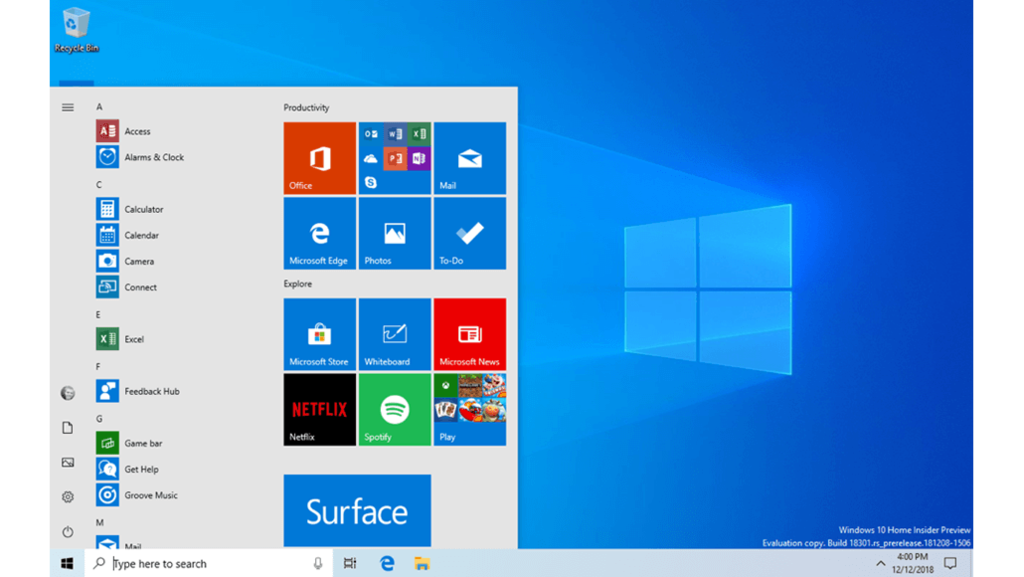The height and width of the screenshot is (577, 1024).
Task: Launch the Whiteboard tile
Action: click(x=394, y=334)
